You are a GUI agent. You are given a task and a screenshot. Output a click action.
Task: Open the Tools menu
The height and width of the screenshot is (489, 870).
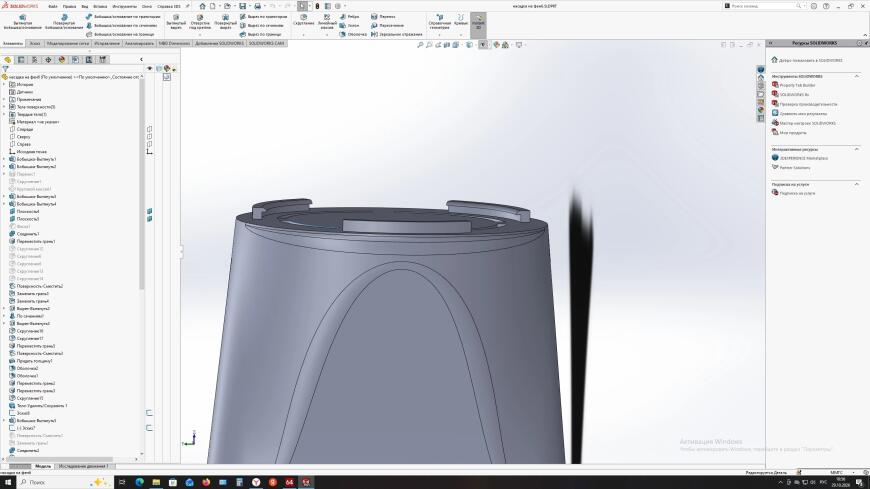click(x=124, y=6)
